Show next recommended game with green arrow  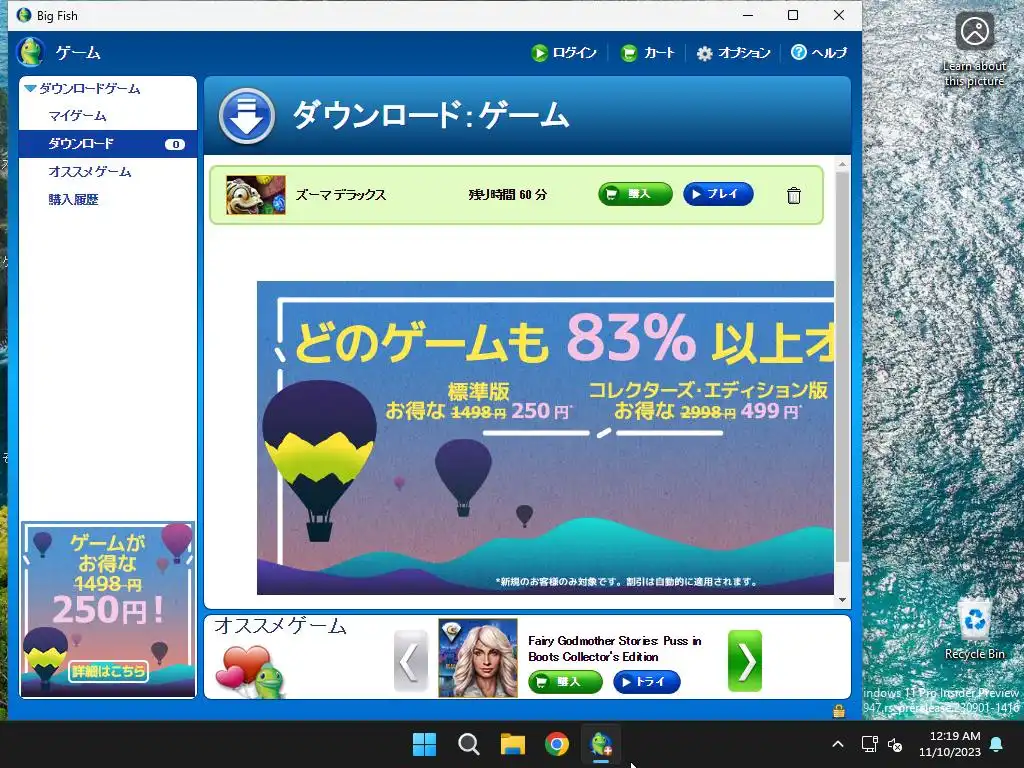[x=745, y=661]
